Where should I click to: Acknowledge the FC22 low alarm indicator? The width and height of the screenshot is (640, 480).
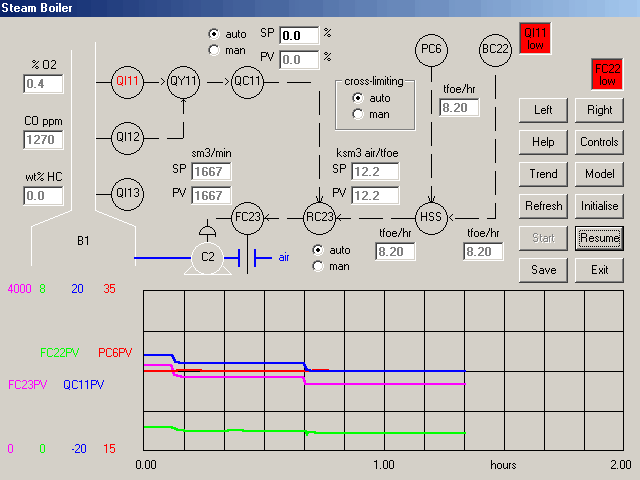tap(607, 75)
